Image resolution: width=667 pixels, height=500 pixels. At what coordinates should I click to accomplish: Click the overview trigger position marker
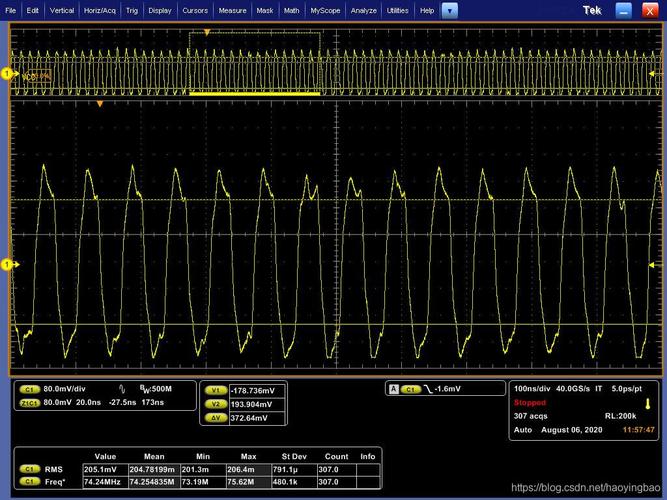point(207,32)
